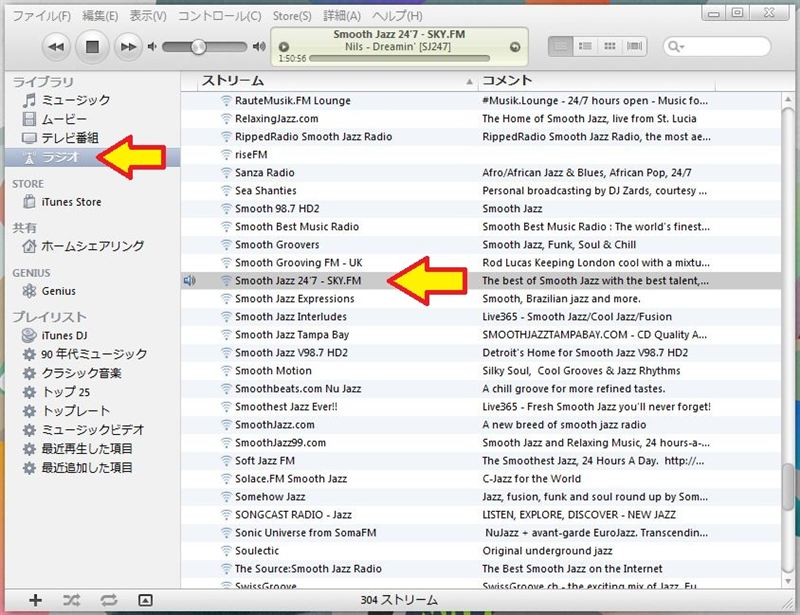Viewport: 800px width, 615px height.
Task: Toggle shuffle playback
Action: point(71,600)
